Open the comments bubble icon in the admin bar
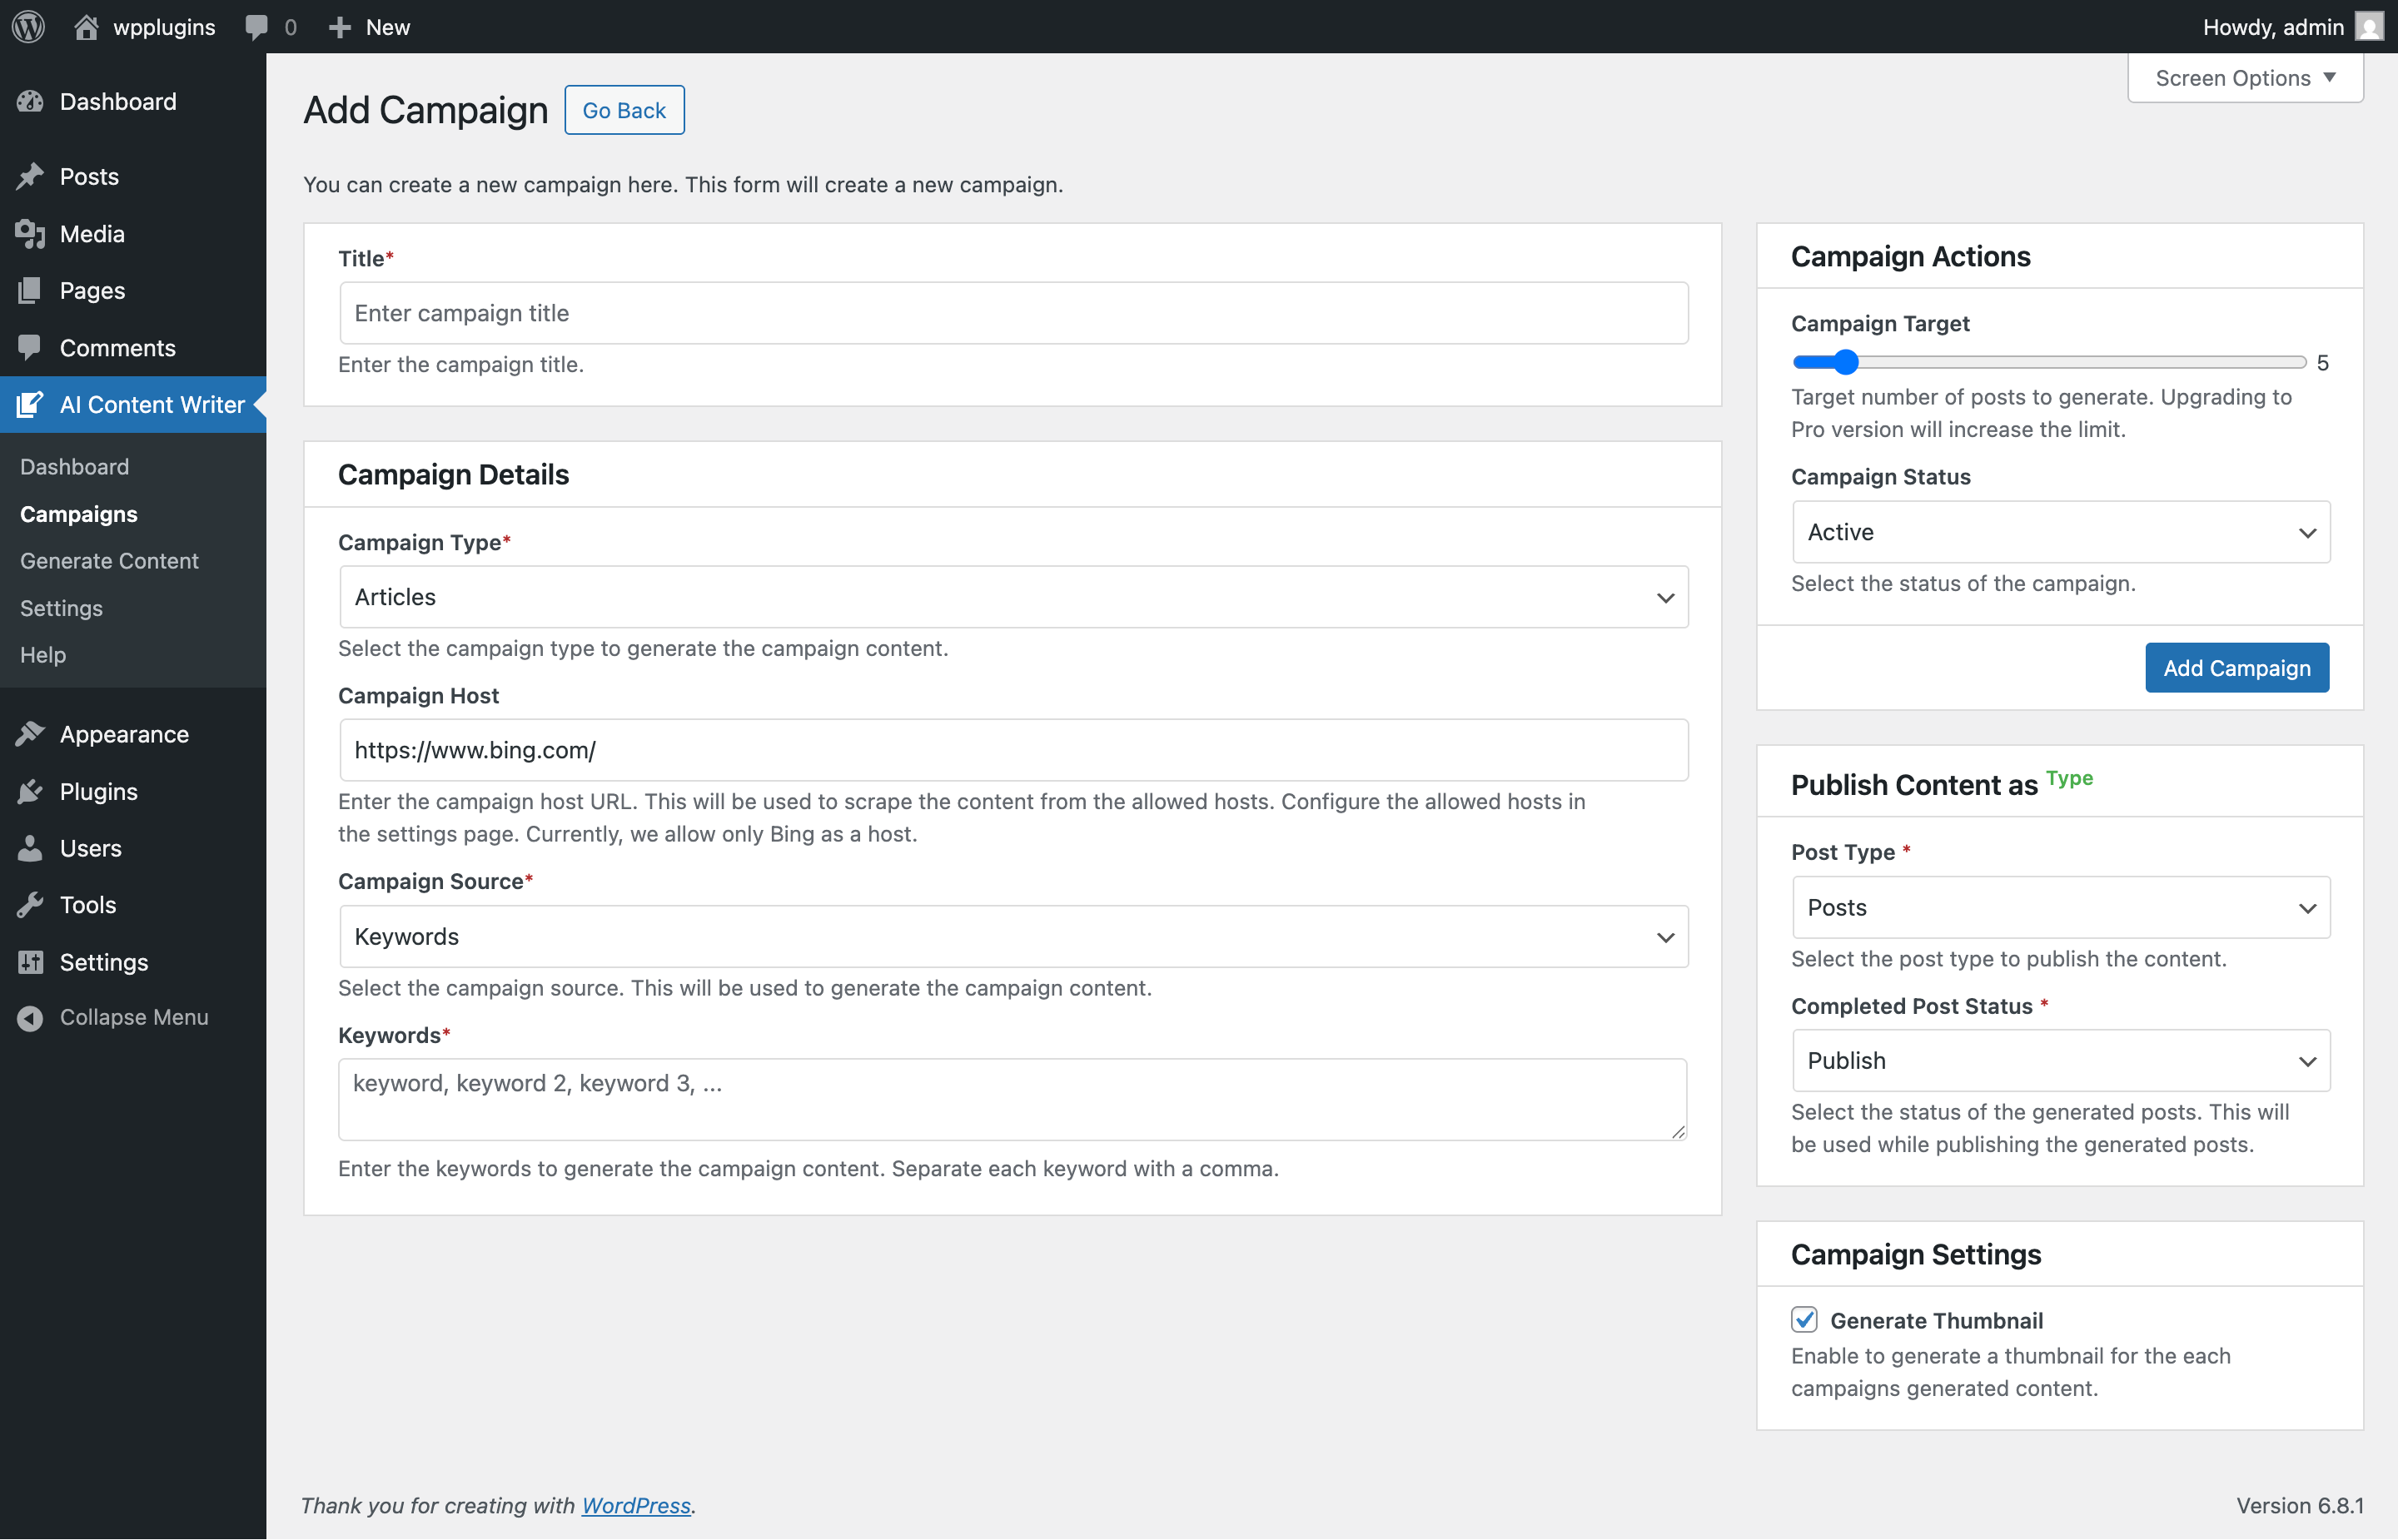2398x1540 pixels. pyautogui.click(x=257, y=27)
